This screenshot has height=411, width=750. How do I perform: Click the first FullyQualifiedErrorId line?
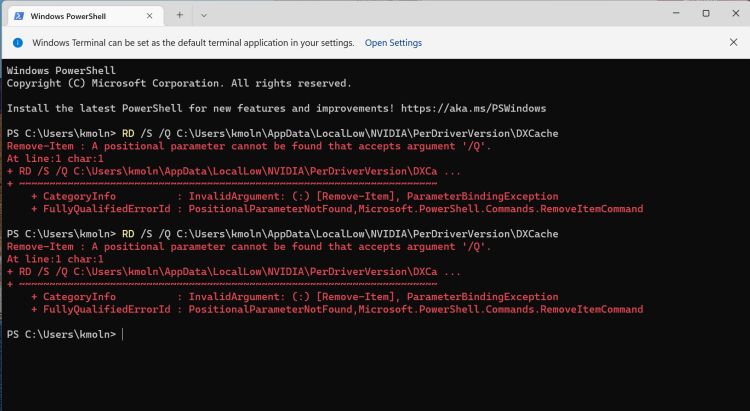click(x=337, y=209)
